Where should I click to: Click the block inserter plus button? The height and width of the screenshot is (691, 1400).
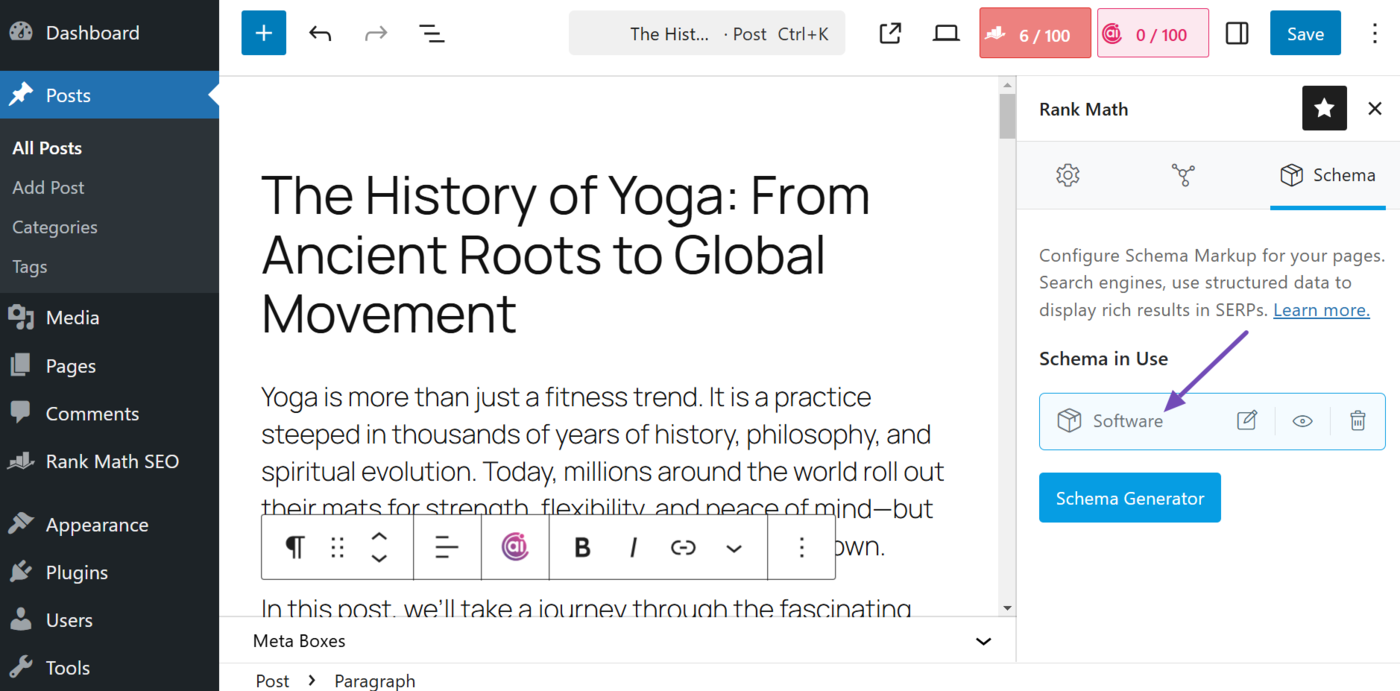[x=264, y=33]
